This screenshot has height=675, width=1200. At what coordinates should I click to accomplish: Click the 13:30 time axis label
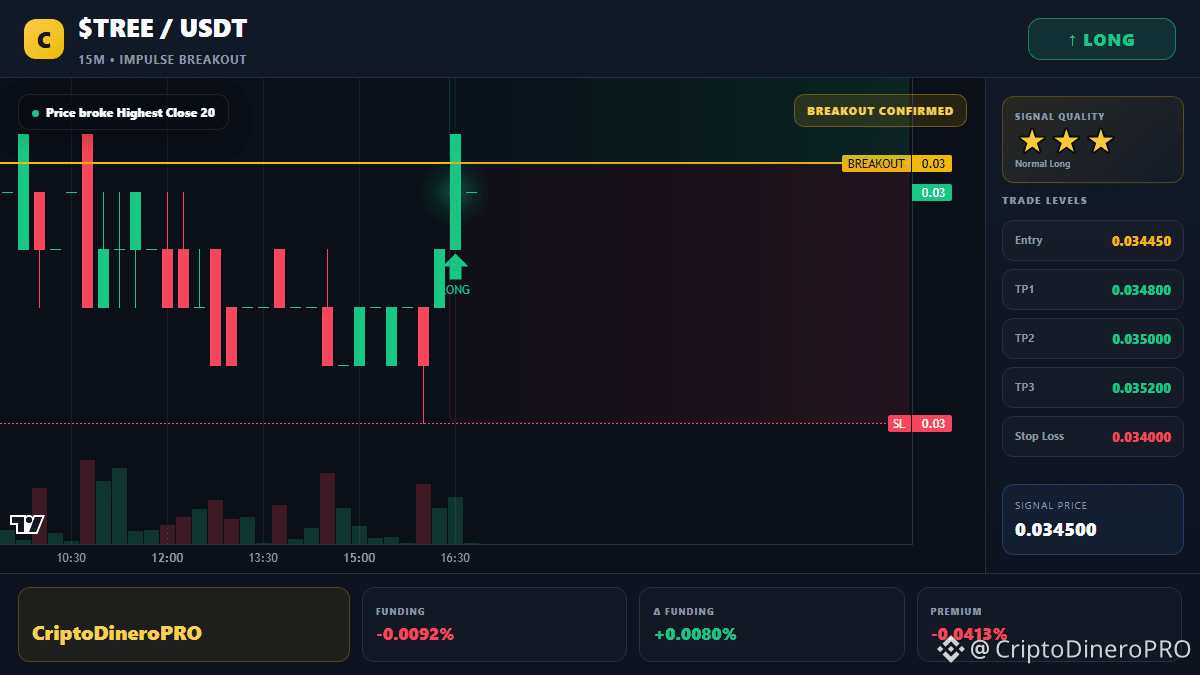(263, 558)
